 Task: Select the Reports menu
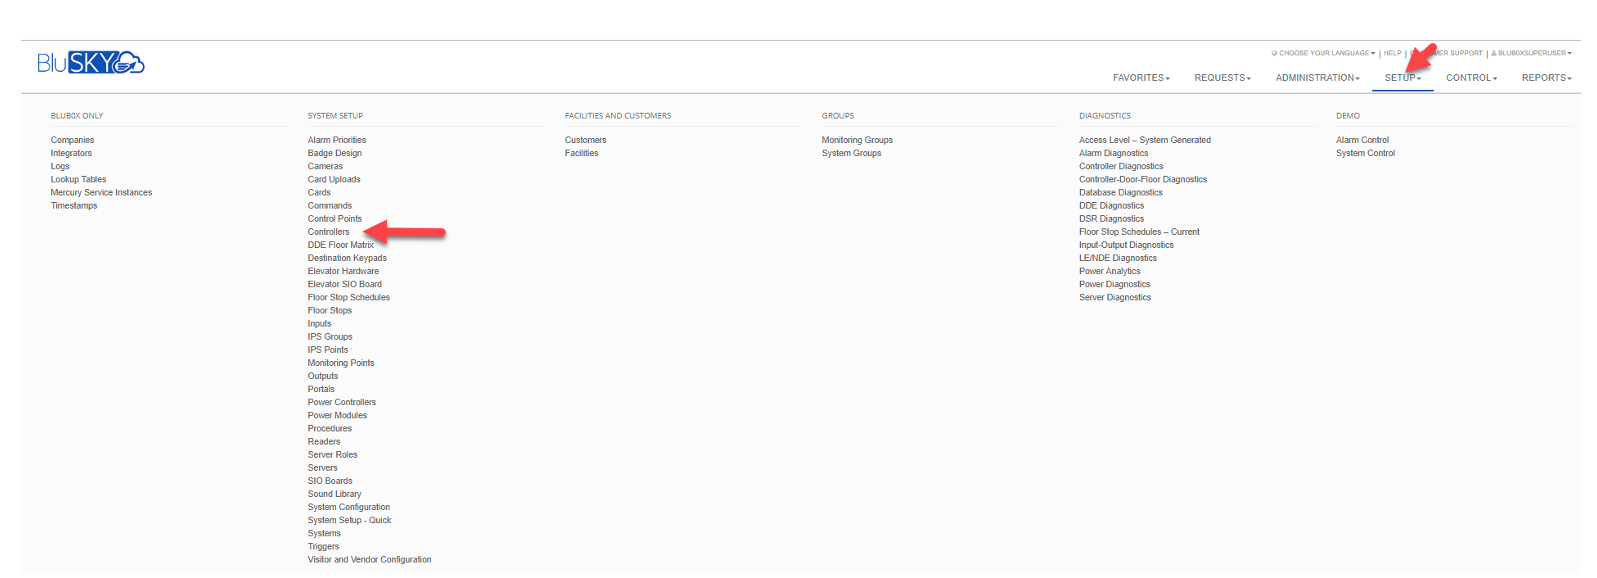1546,78
